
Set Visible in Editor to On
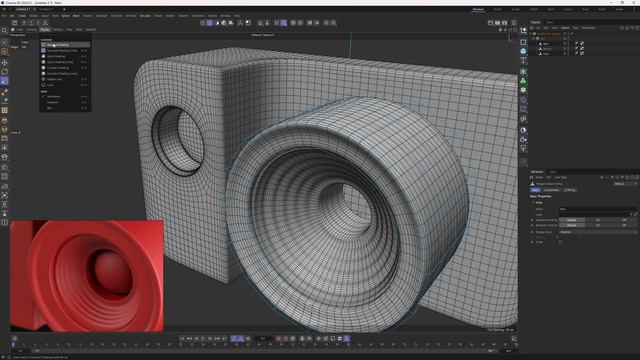598,220
